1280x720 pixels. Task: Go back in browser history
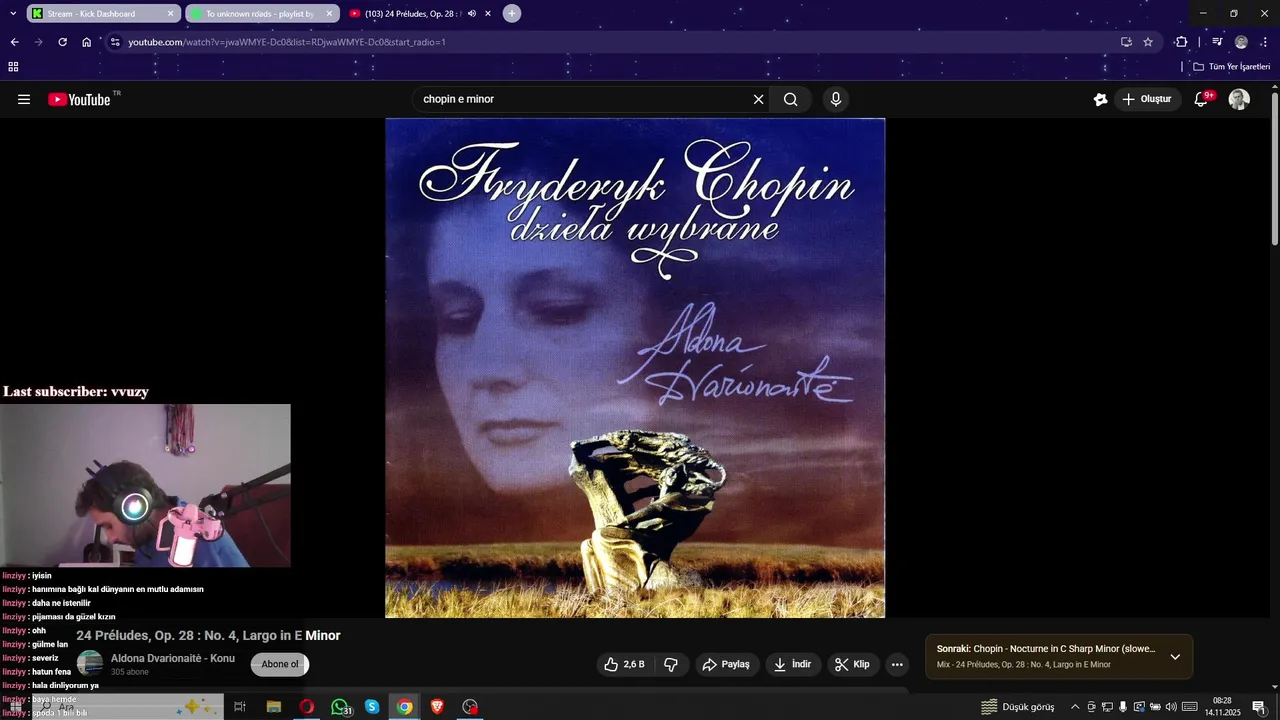pyautogui.click(x=14, y=42)
